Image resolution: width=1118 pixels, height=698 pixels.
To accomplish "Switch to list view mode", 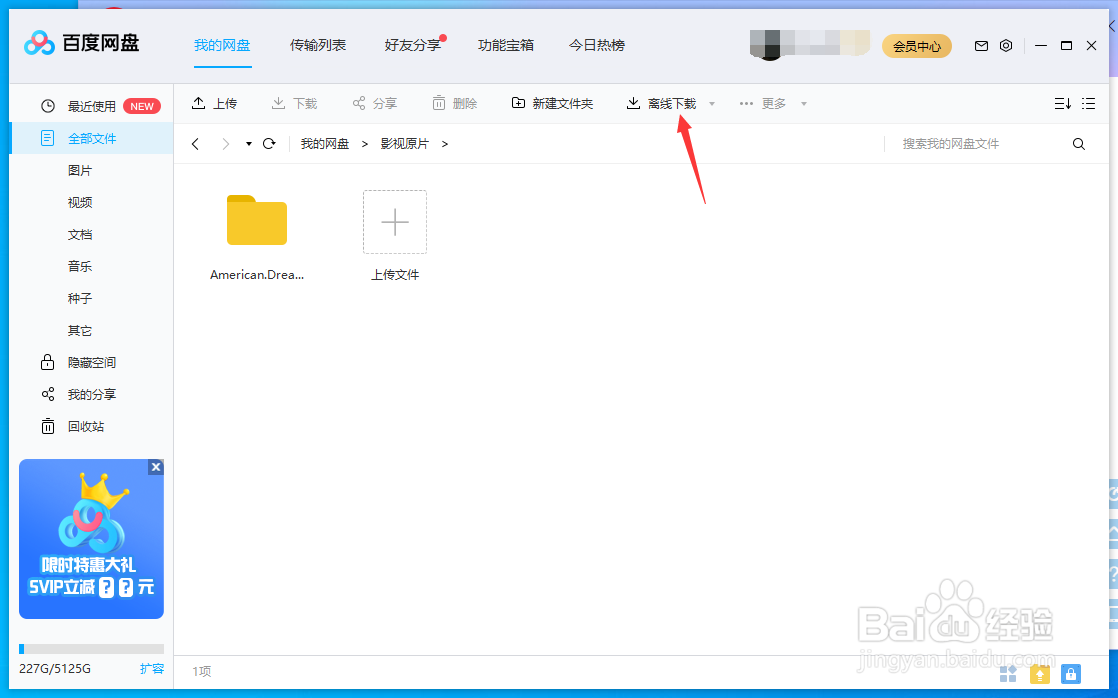I will point(1089,103).
